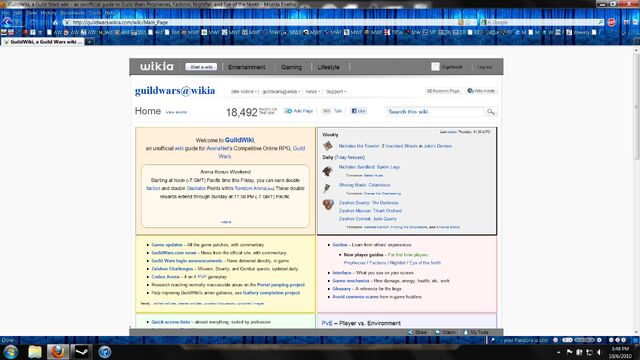Viewport: 640px width, 360px height.
Task: Click the home icon in navigation toolbar
Action: (x=56, y=22)
